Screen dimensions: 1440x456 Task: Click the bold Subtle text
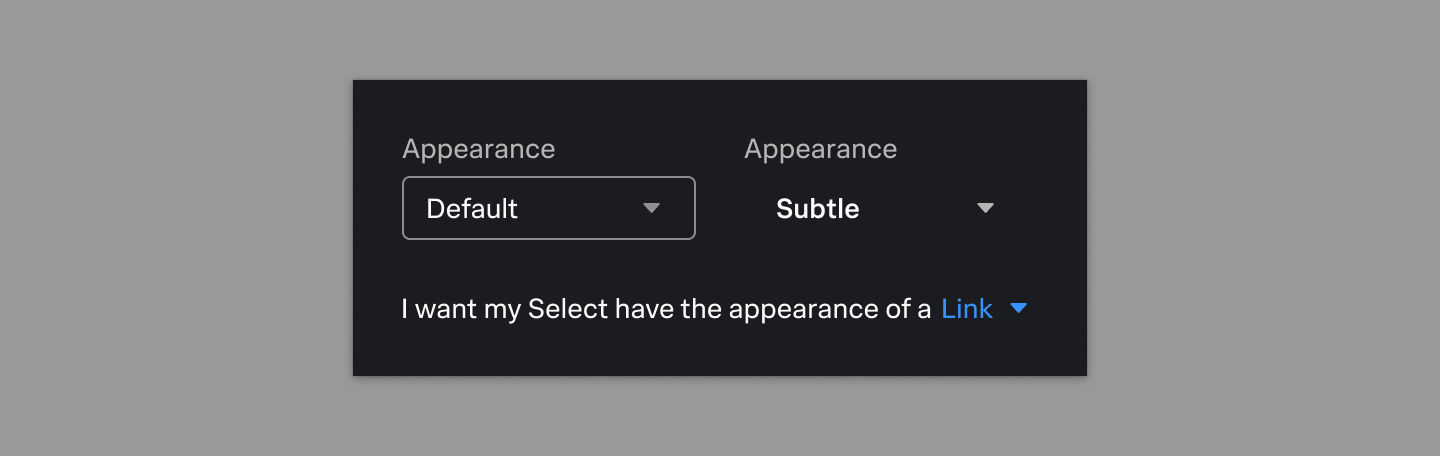(817, 208)
